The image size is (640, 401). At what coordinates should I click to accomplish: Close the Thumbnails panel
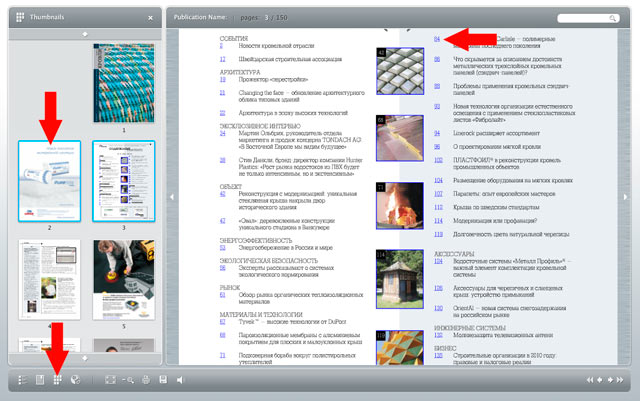[x=150, y=18]
